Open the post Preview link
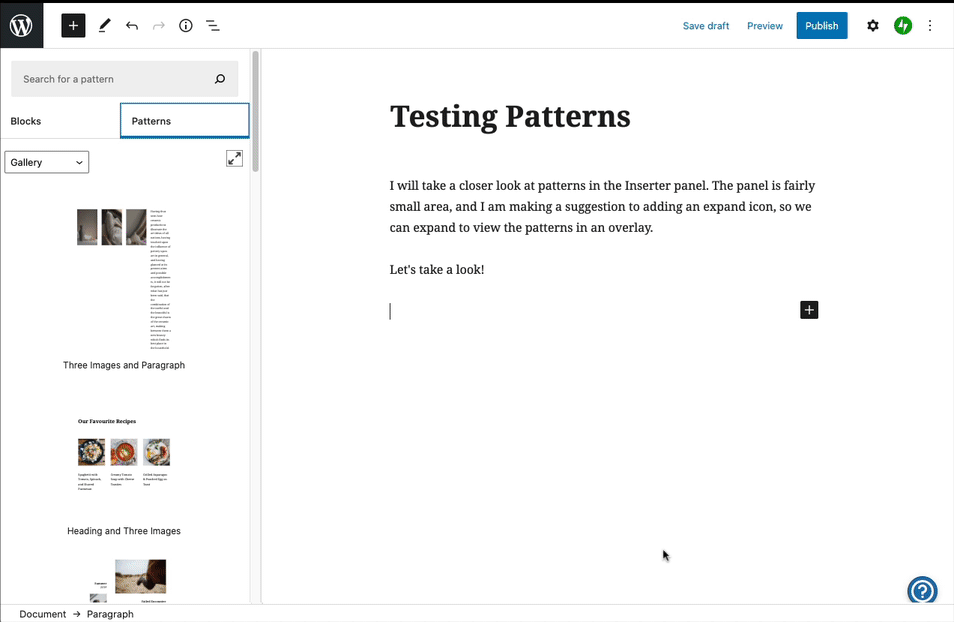The width and height of the screenshot is (954, 622). [764, 26]
